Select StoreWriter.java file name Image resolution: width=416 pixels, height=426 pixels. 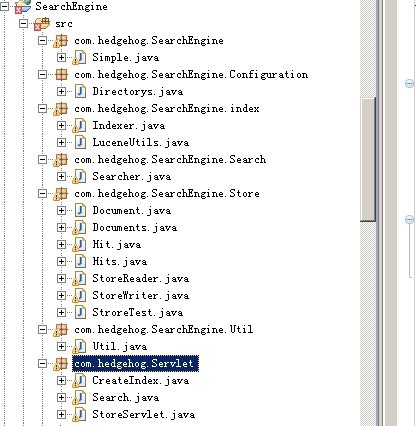(141, 296)
